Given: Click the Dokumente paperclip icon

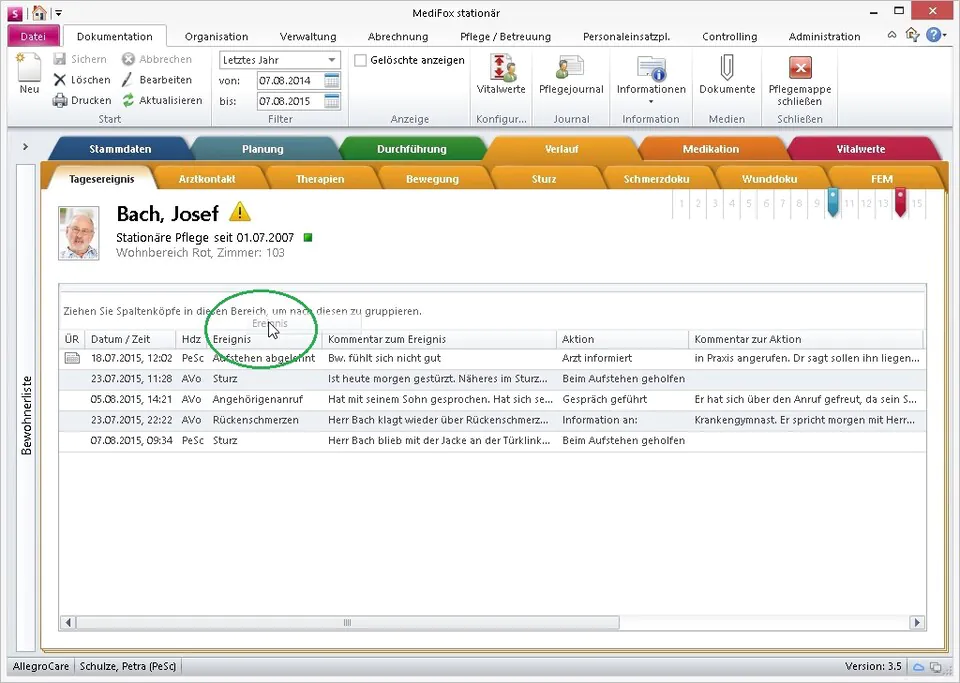Looking at the screenshot, I should 727,69.
